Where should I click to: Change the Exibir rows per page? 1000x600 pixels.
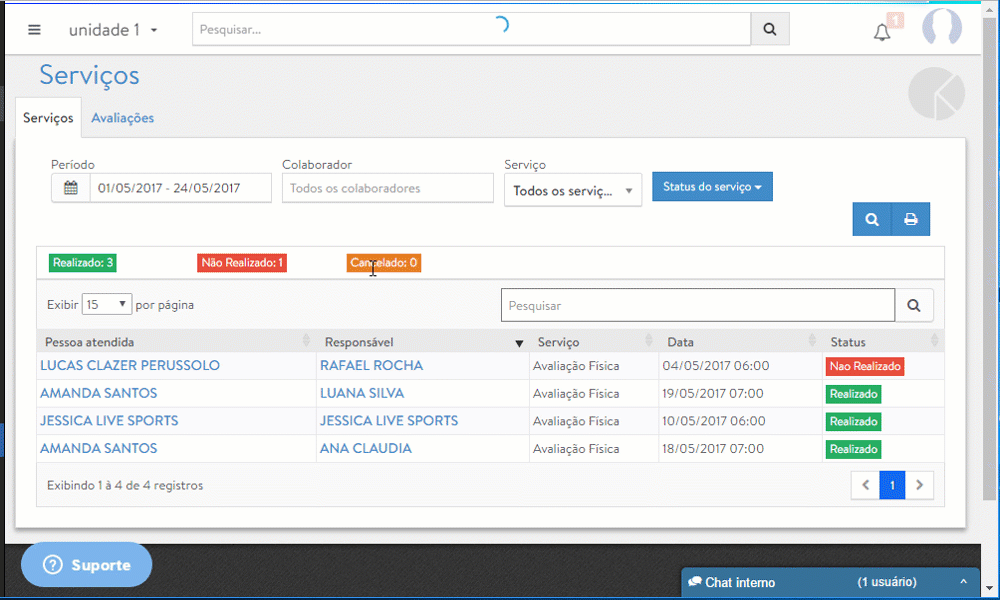[x=107, y=304]
